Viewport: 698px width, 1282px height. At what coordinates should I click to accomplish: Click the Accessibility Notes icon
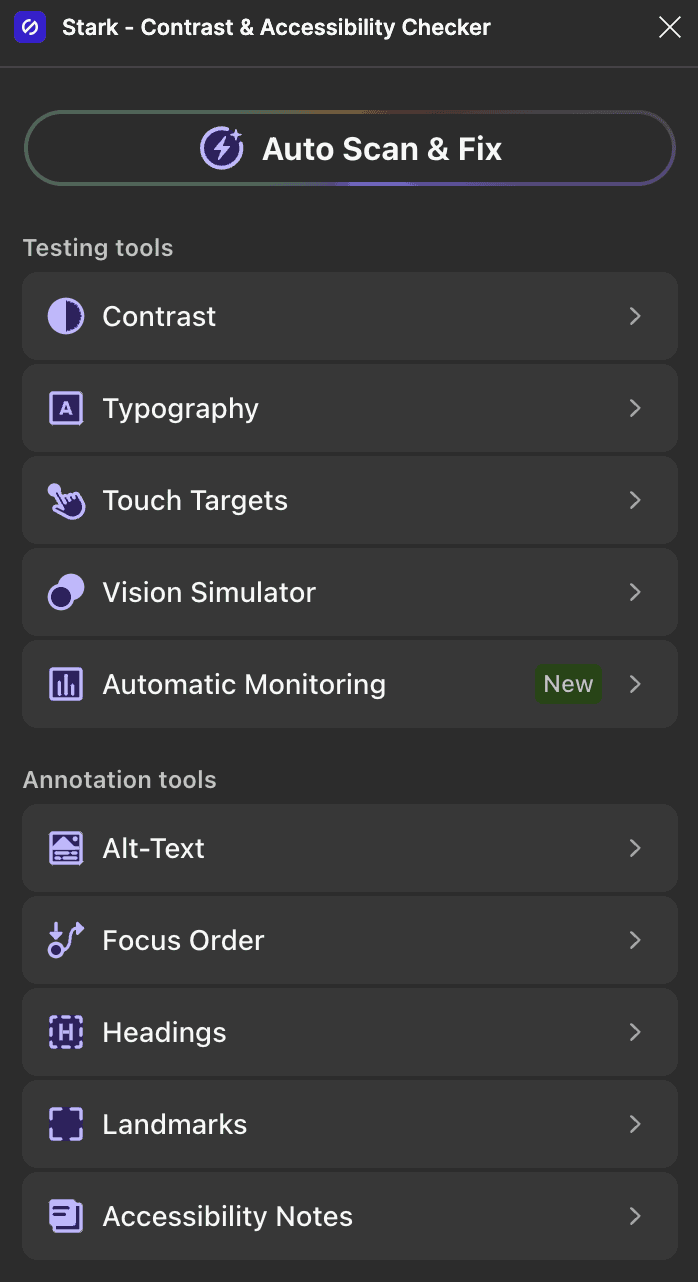click(66, 1216)
